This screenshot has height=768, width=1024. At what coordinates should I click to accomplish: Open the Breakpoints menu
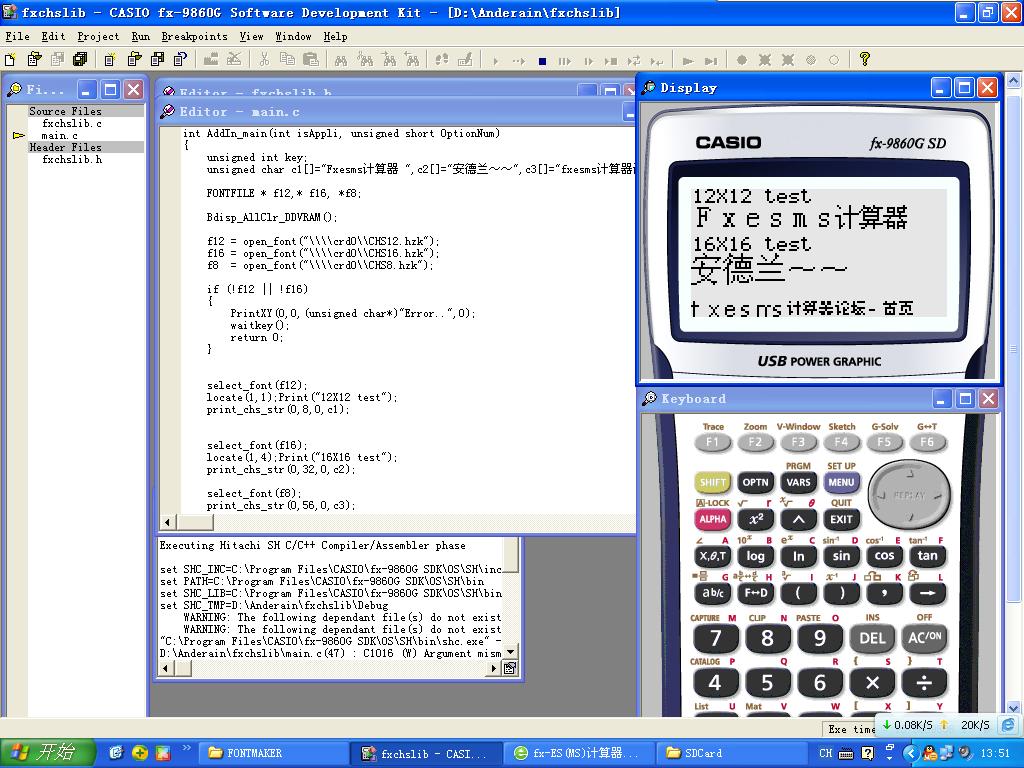pyautogui.click(x=194, y=37)
